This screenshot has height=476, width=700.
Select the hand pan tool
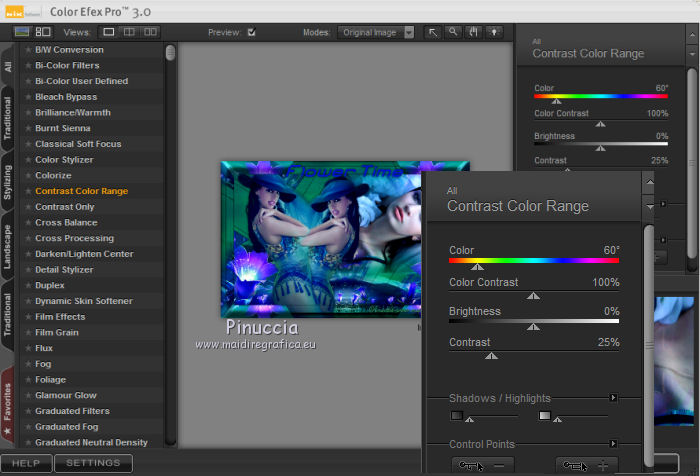tap(473, 32)
